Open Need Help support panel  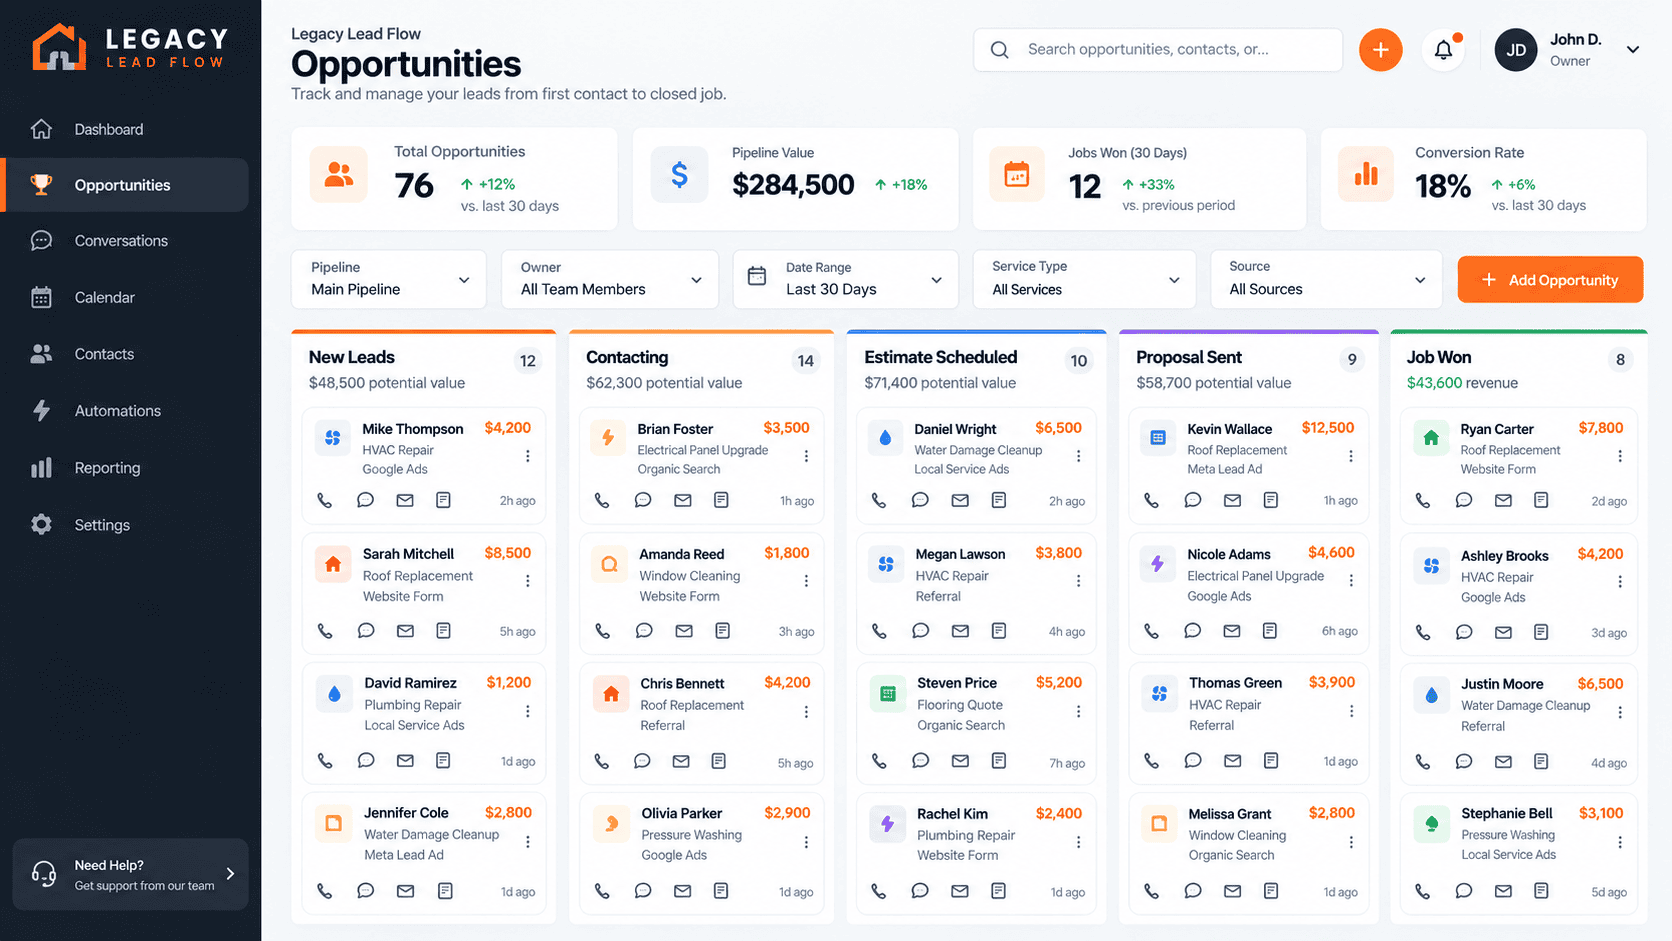coord(131,874)
